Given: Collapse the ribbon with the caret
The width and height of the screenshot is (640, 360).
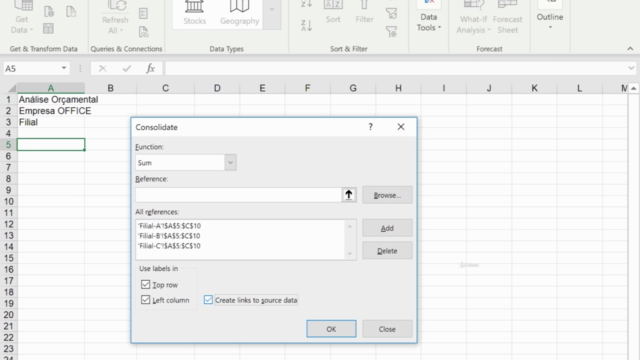Looking at the screenshot, I should pos(630,49).
